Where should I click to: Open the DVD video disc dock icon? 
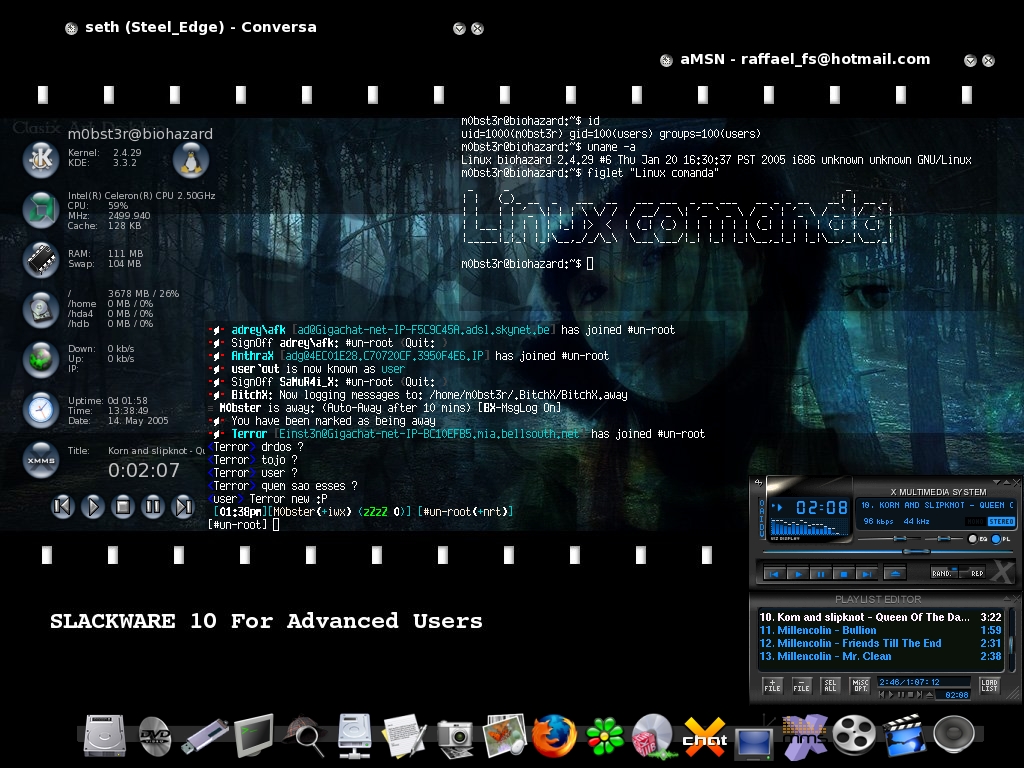pos(155,737)
